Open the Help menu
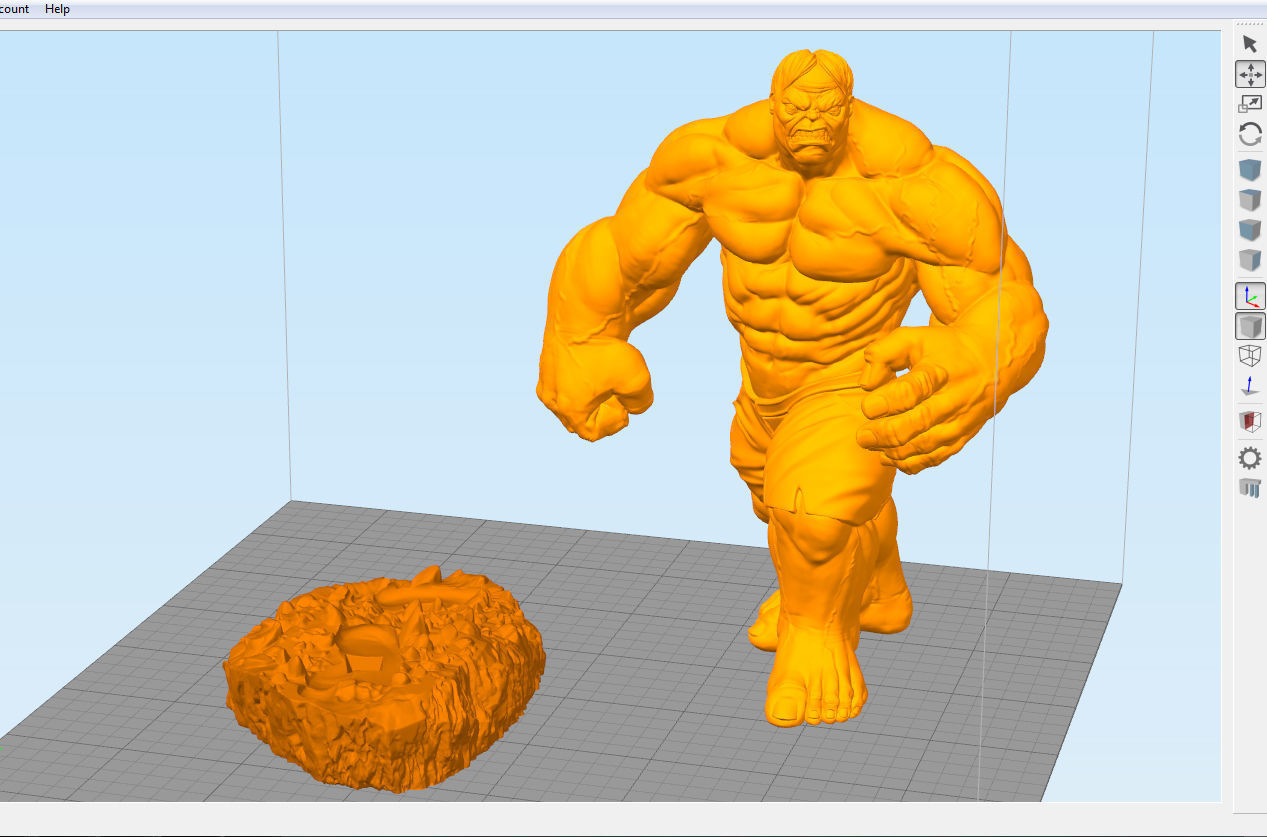Screen dimensions: 1267x837 point(57,9)
